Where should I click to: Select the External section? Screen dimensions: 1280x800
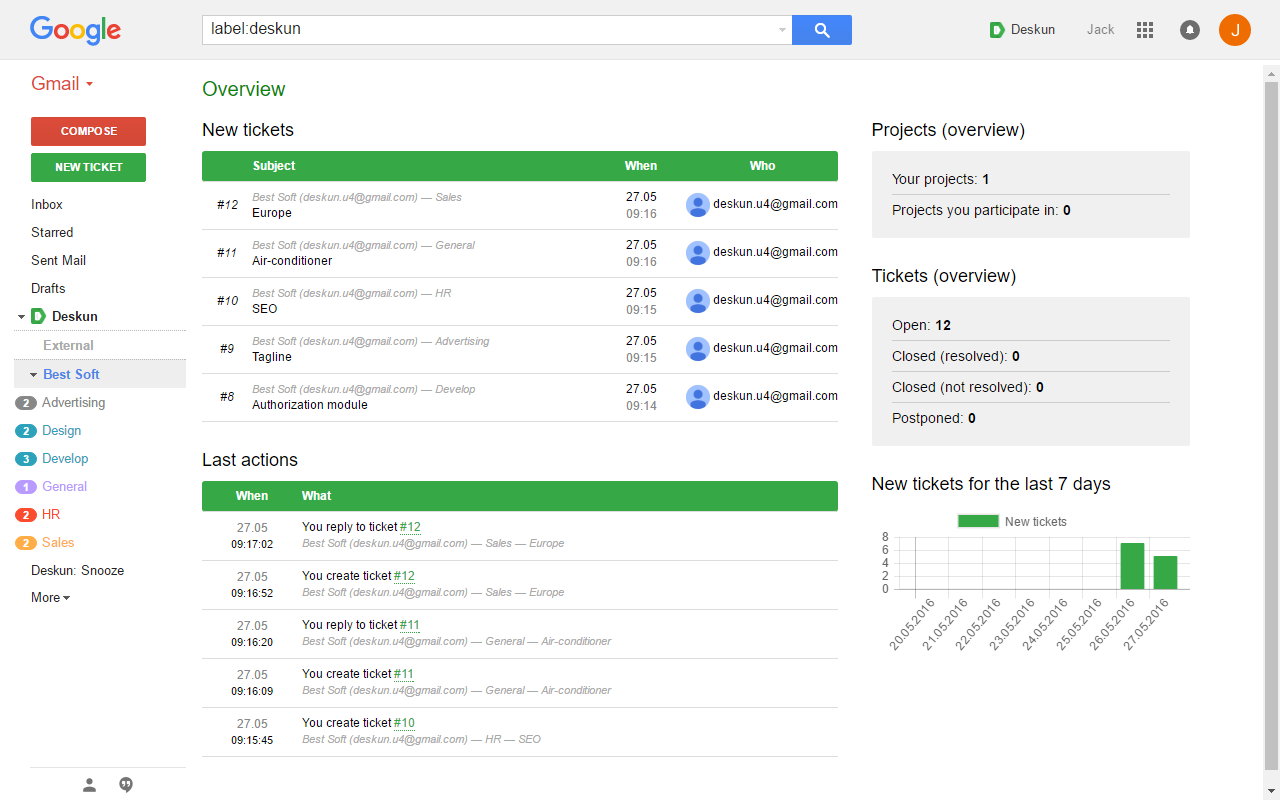tap(68, 345)
